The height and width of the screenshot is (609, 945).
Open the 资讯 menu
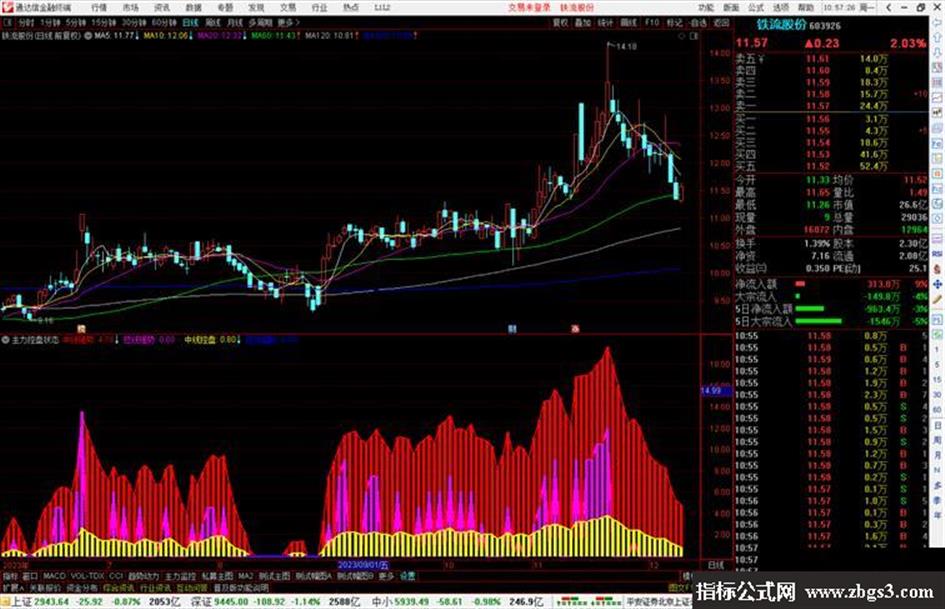coord(162,8)
